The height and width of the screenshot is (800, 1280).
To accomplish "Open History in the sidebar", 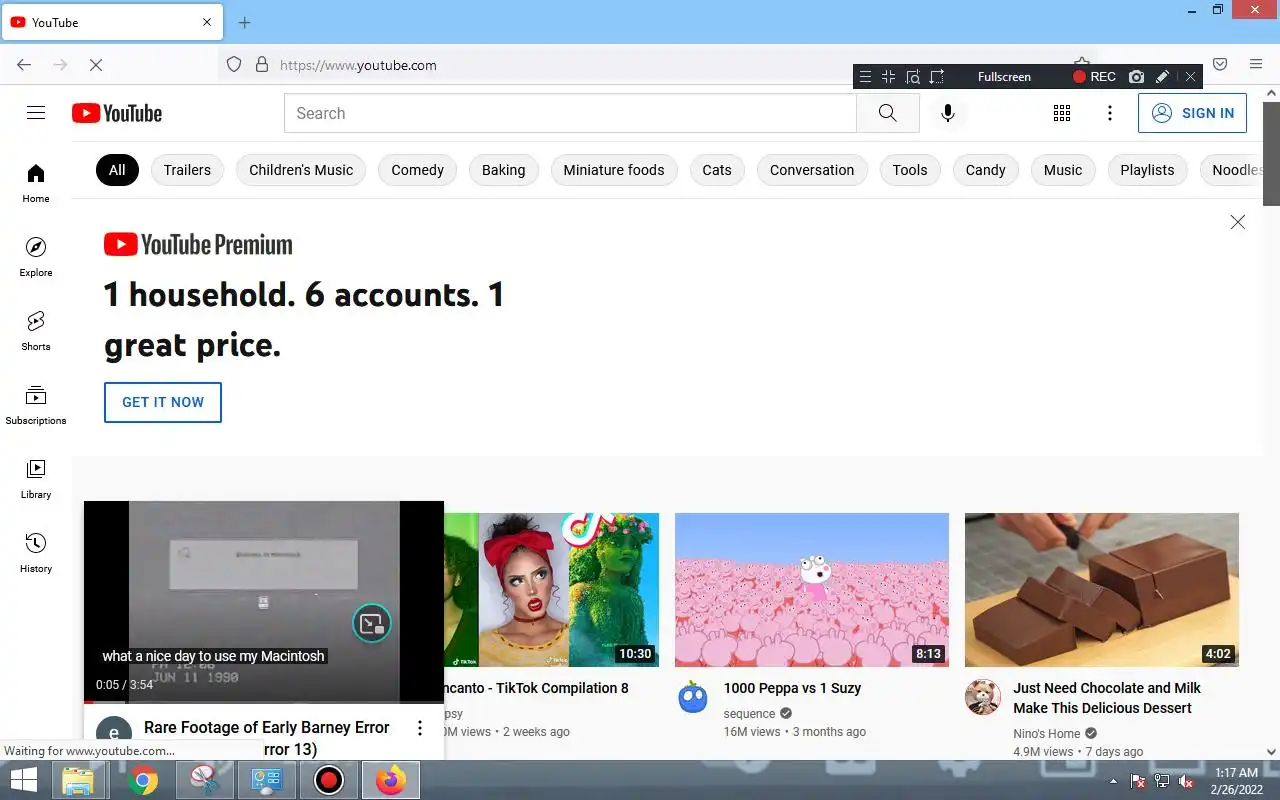I will 36,553.
